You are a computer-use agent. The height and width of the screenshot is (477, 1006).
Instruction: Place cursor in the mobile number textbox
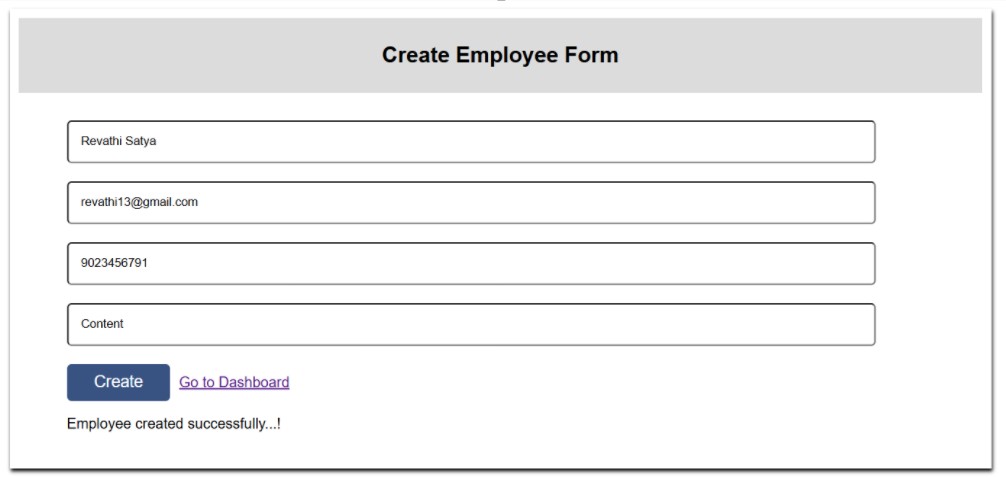[471, 264]
